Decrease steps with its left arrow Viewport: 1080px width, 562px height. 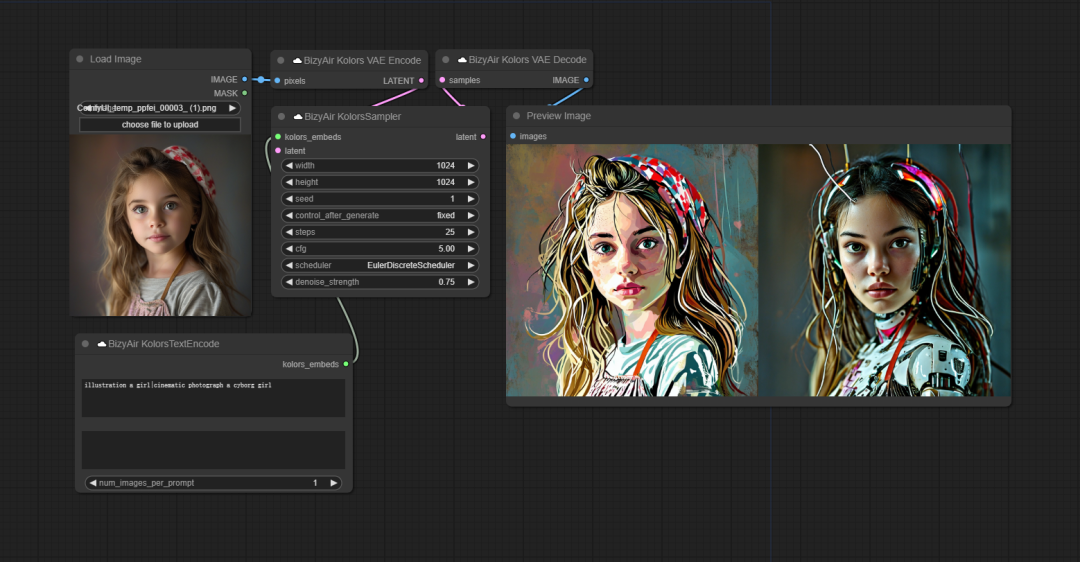click(x=289, y=232)
